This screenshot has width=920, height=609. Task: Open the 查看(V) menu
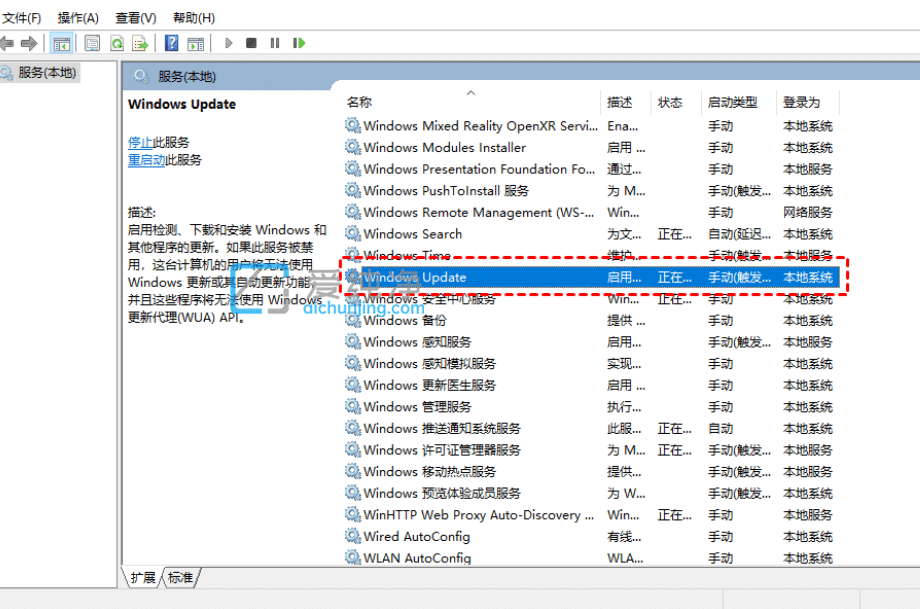pos(136,17)
